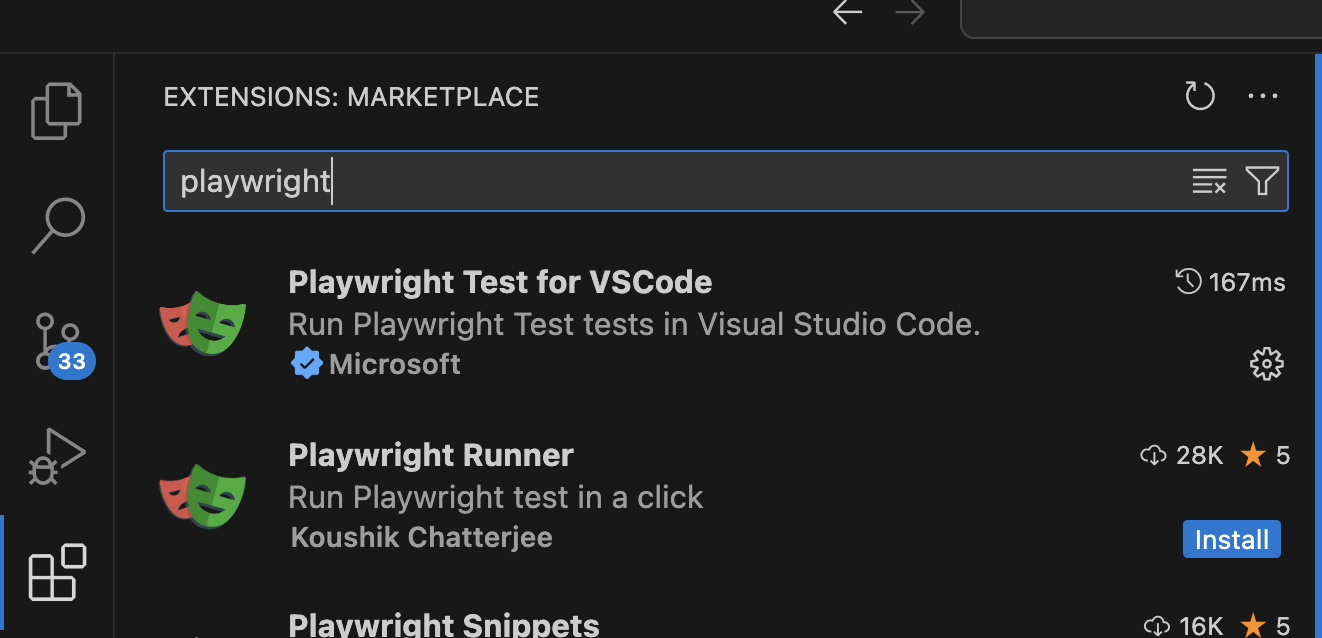Clear the extension search results
The image size is (1322, 638).
1209,181
